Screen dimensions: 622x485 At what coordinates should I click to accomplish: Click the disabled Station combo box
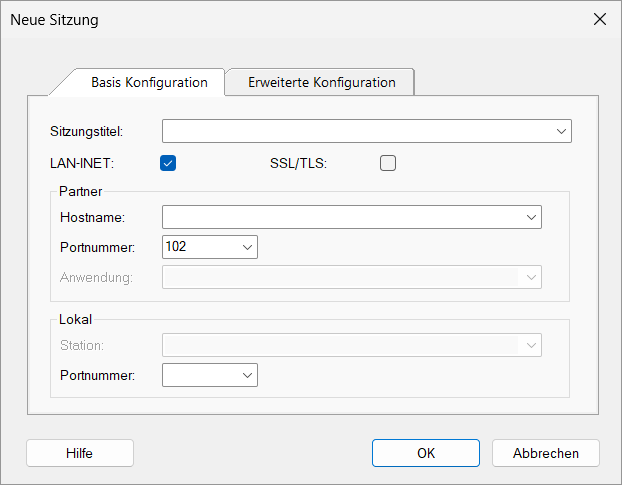(351, 345)
